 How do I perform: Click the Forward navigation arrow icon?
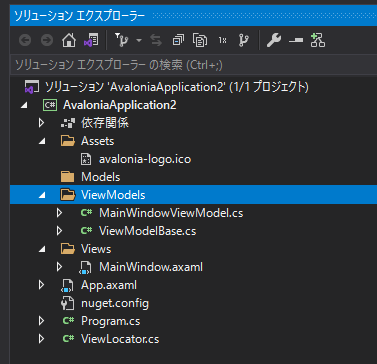pyautogui.click(x=47, y=41)
